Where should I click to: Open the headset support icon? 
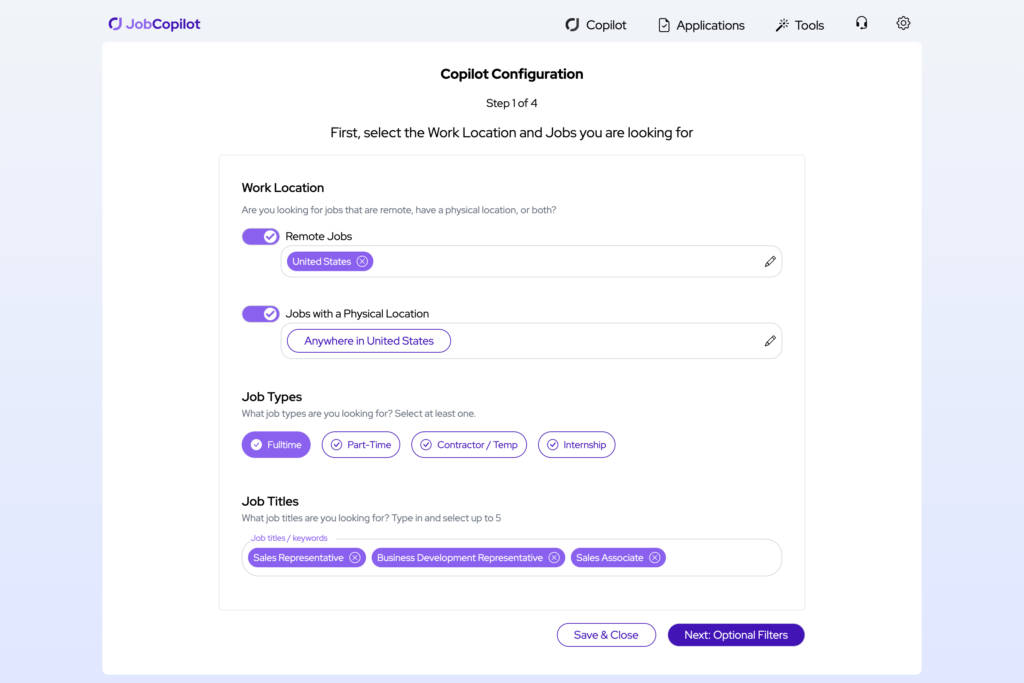(862, 23)
